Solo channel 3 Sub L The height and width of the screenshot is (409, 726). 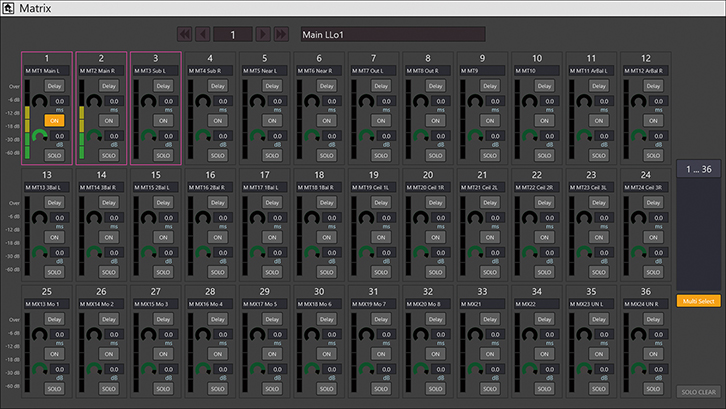coord(163,155)
